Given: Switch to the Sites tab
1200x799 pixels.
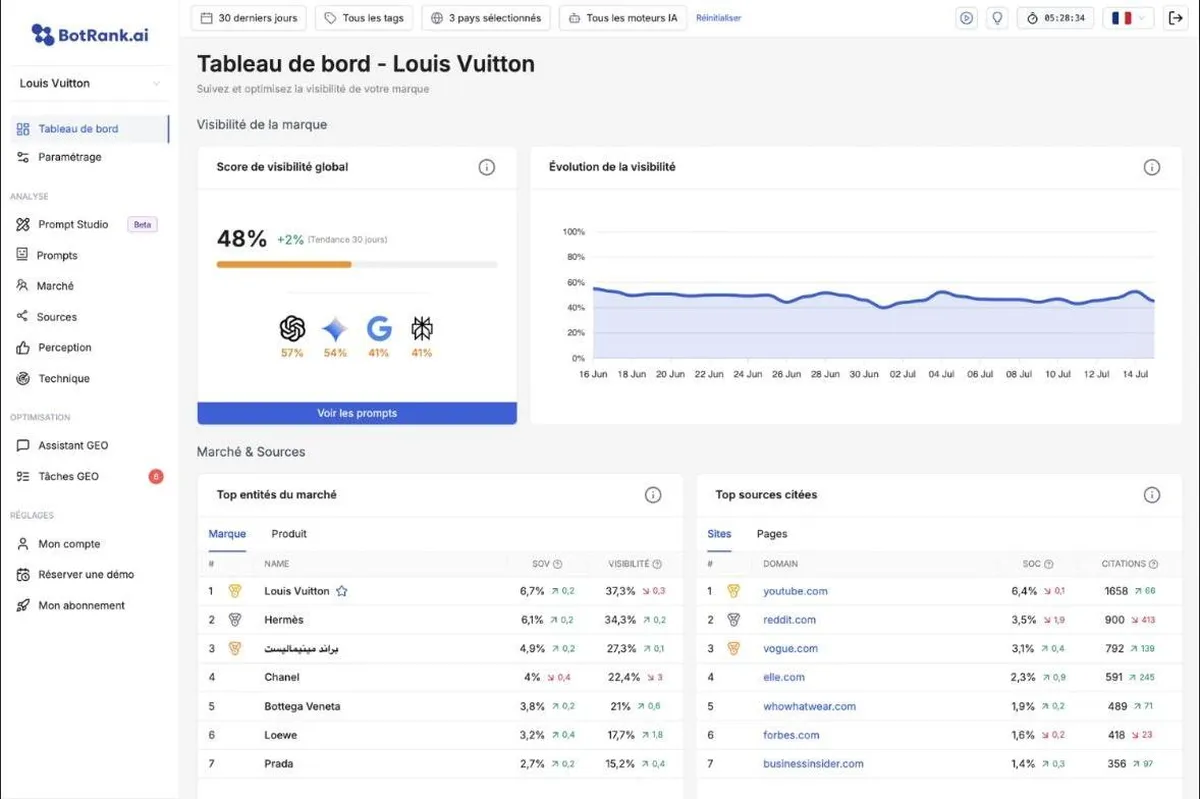Looking at the screenshot, I should tap(719, 534).
